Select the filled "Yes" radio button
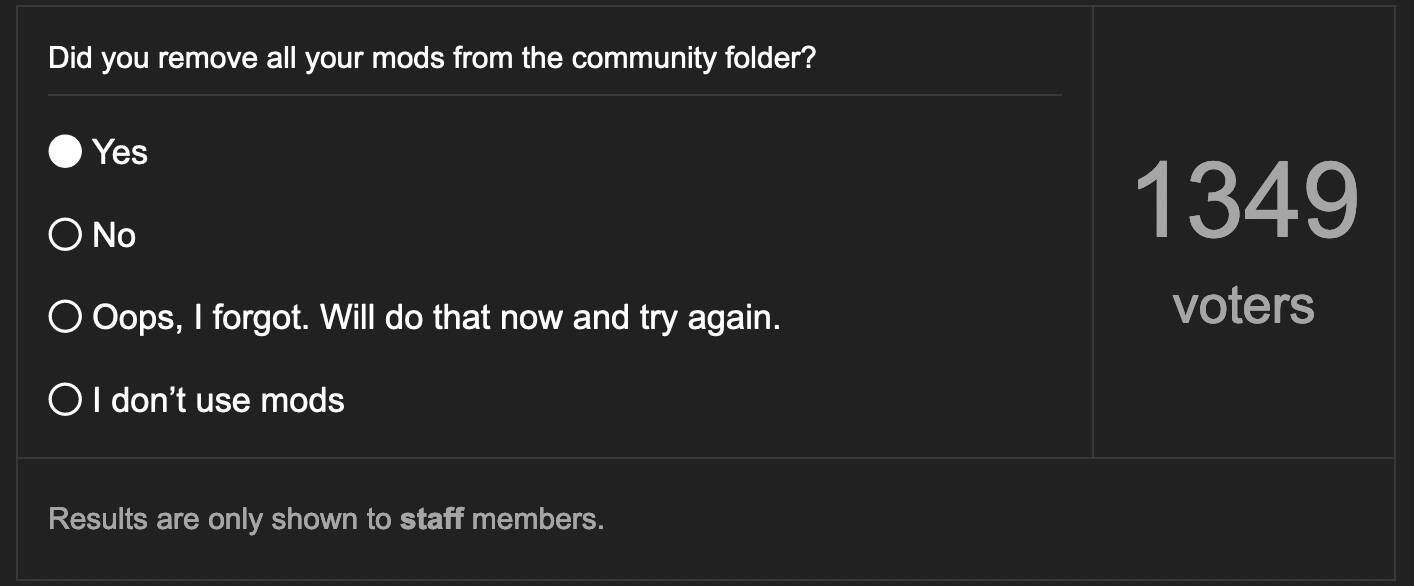Screen dimensions: 1414x586 coord(65,152)
